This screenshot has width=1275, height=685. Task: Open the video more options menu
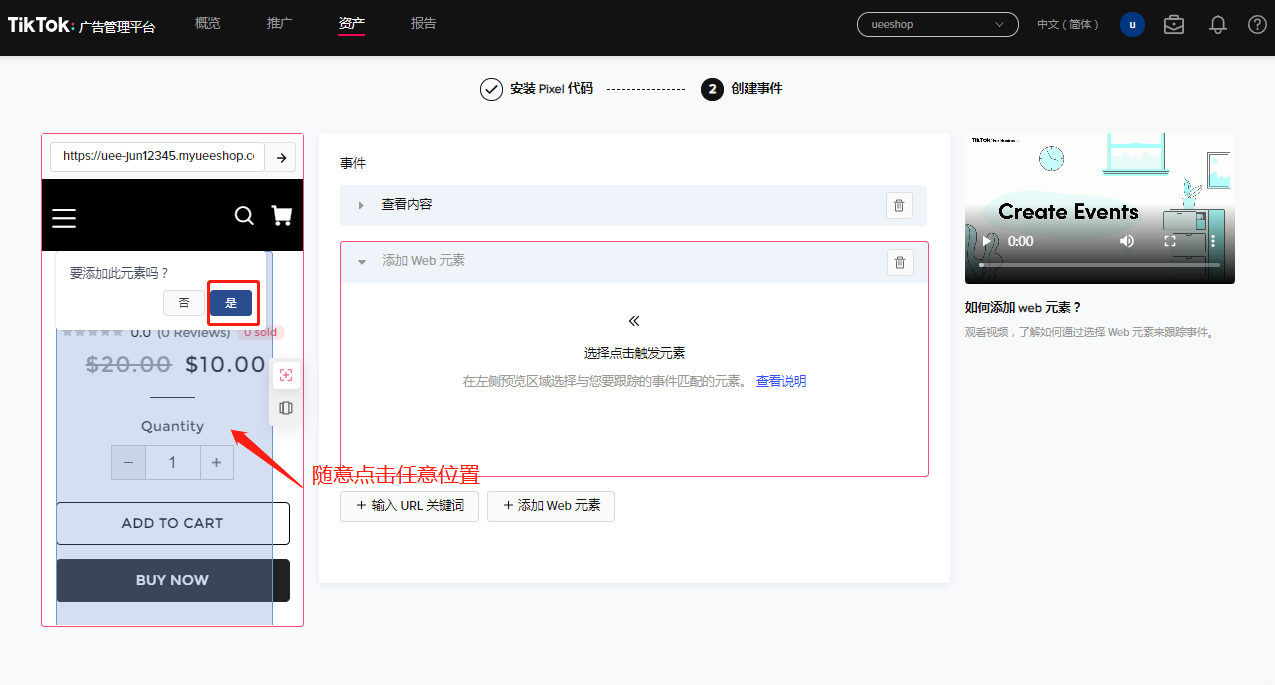tap(1213, 241)
